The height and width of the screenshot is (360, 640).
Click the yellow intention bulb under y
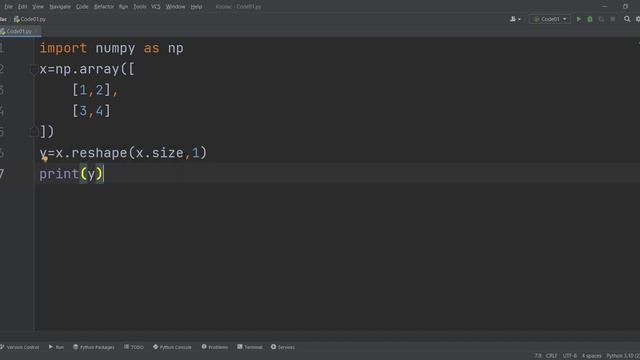click(45, 159)
